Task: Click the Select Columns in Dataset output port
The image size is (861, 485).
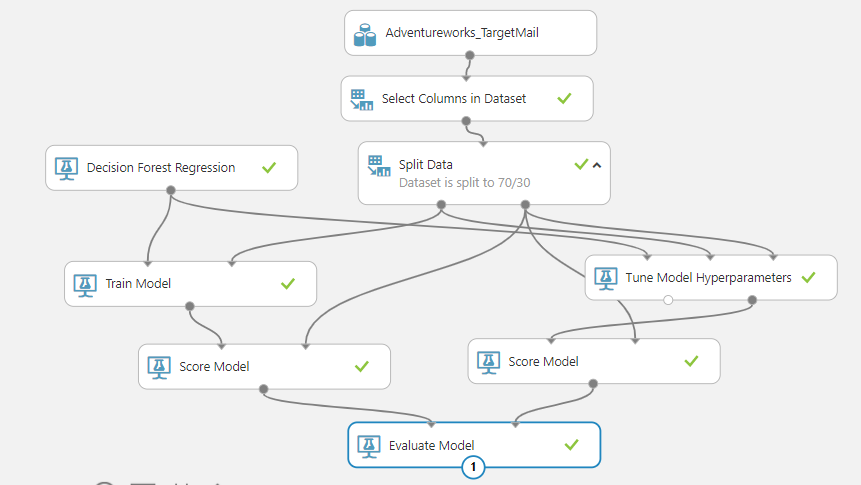Action: point(466,121)
